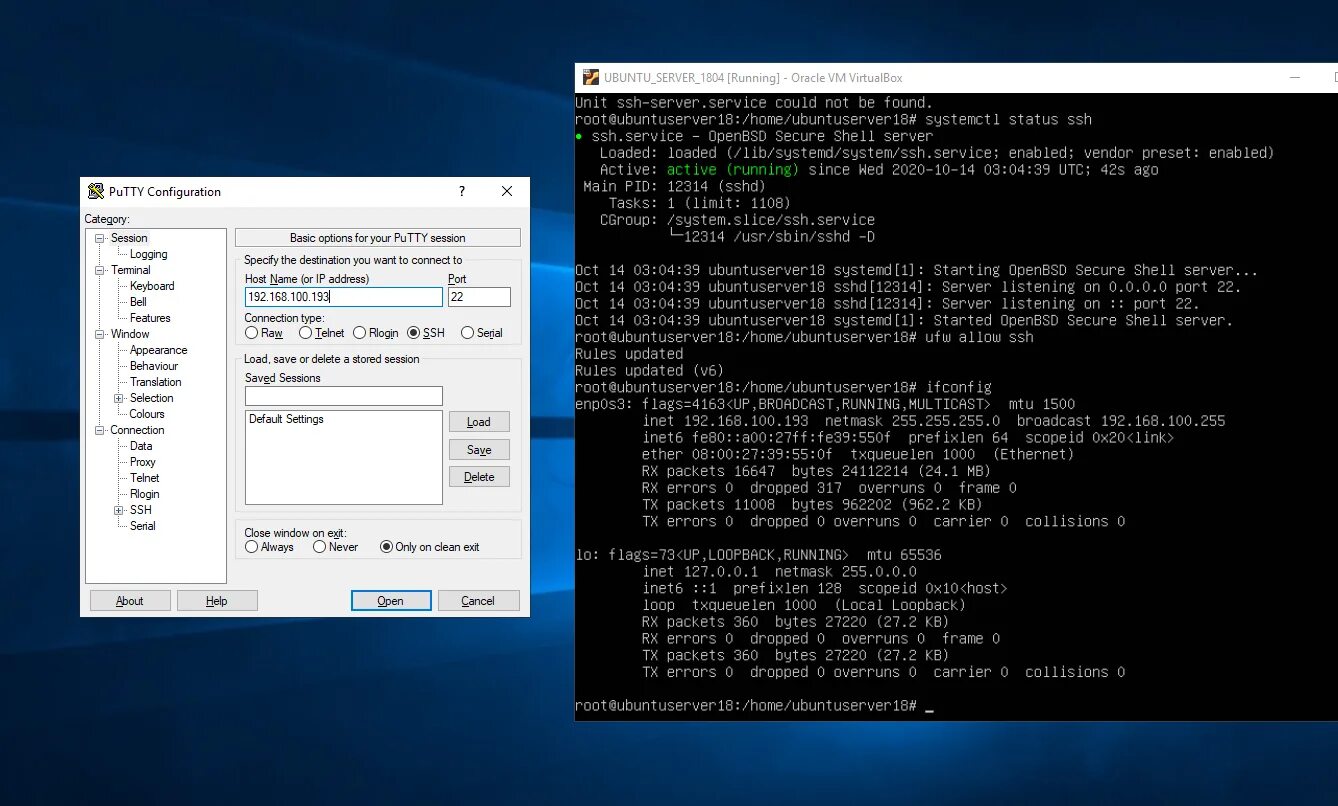Open the Connection category
This screenshot has height=806, width=1338.
coord(137,430)
